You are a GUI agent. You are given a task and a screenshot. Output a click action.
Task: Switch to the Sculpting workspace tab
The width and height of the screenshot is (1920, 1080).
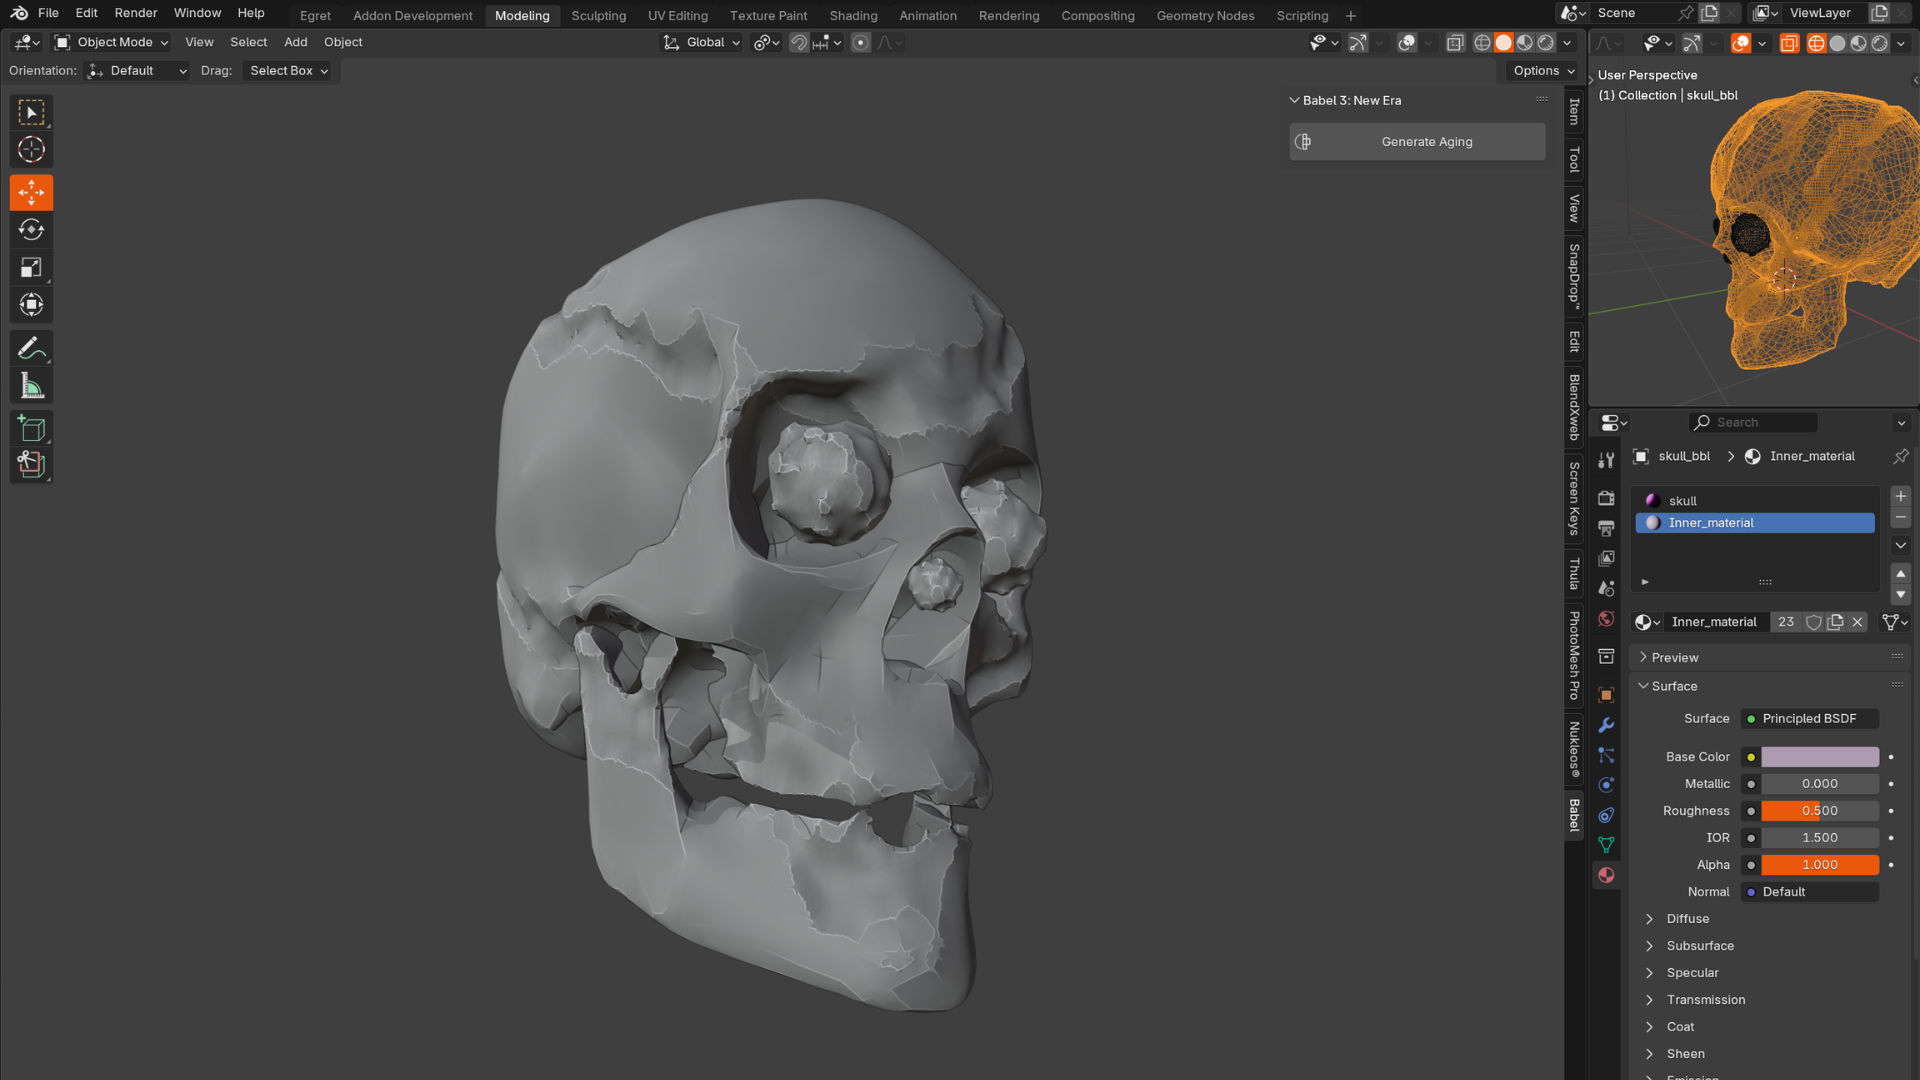point(598,15)
